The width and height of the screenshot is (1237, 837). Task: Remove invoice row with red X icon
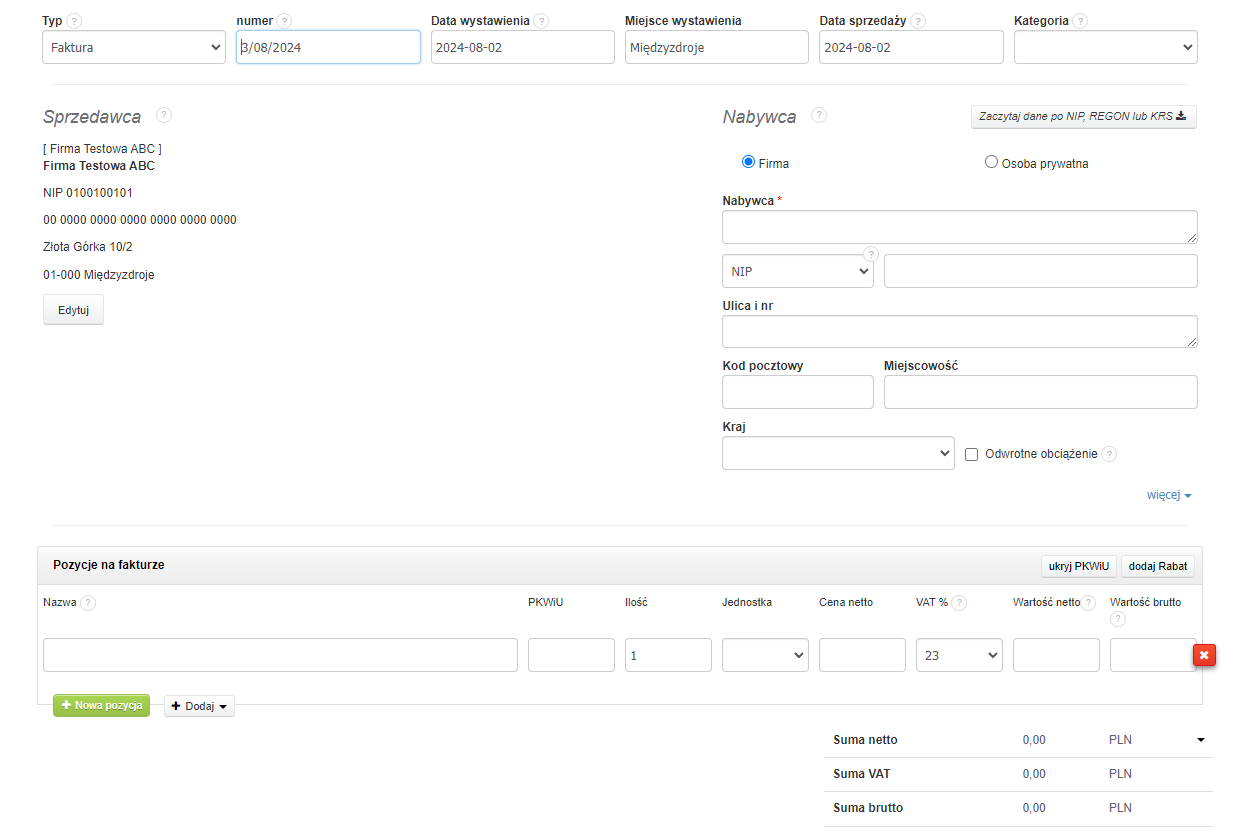(x=1204, y=655)
